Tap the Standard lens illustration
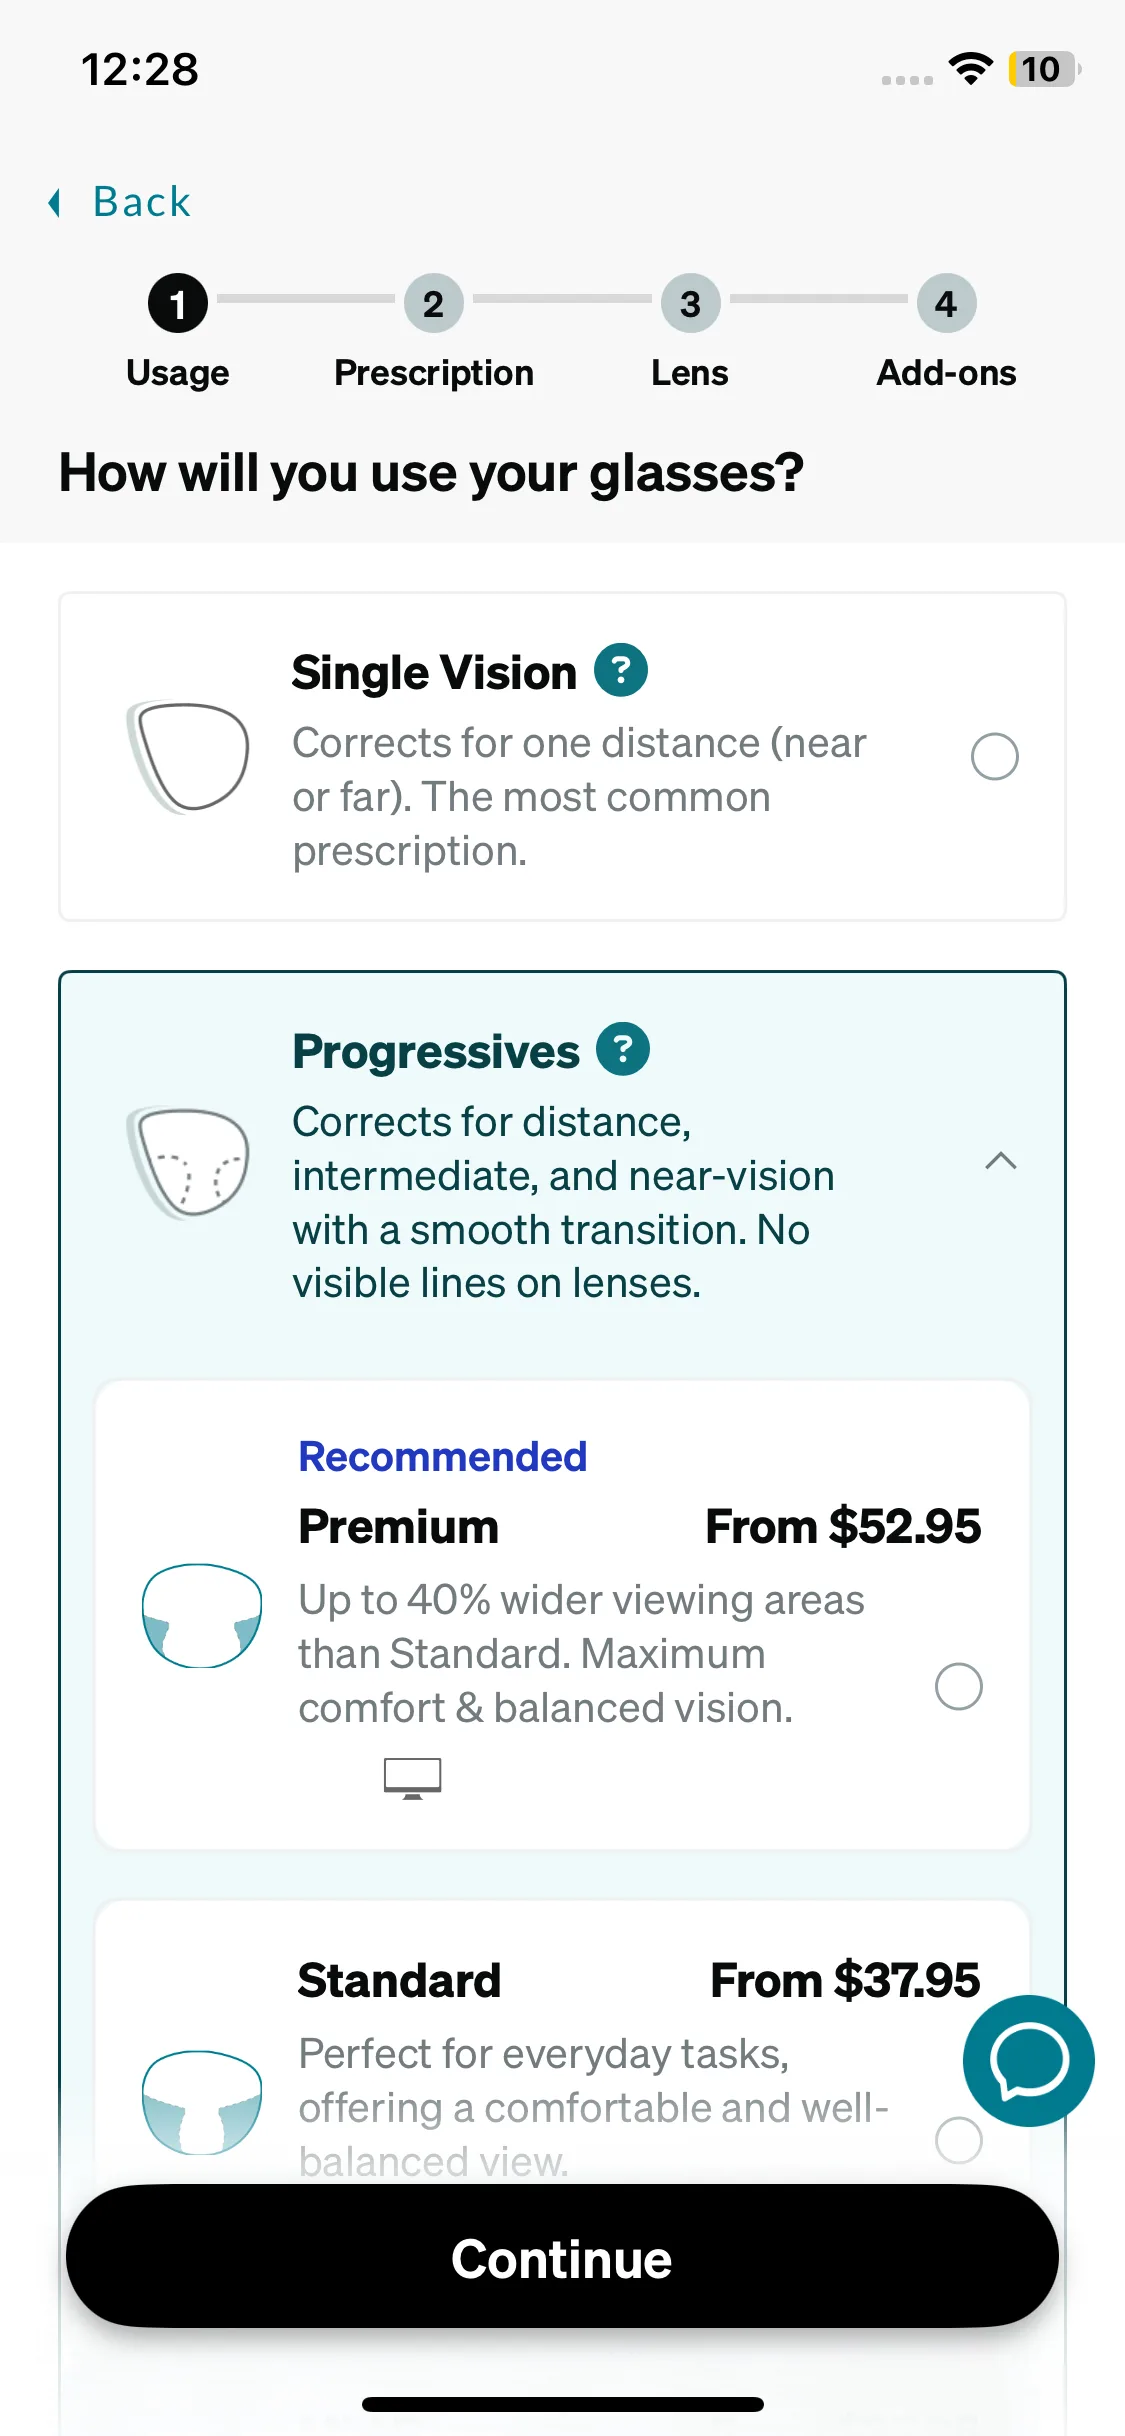The image size is (1125, 2436). pyautogui.click(x=202, y=2102)
